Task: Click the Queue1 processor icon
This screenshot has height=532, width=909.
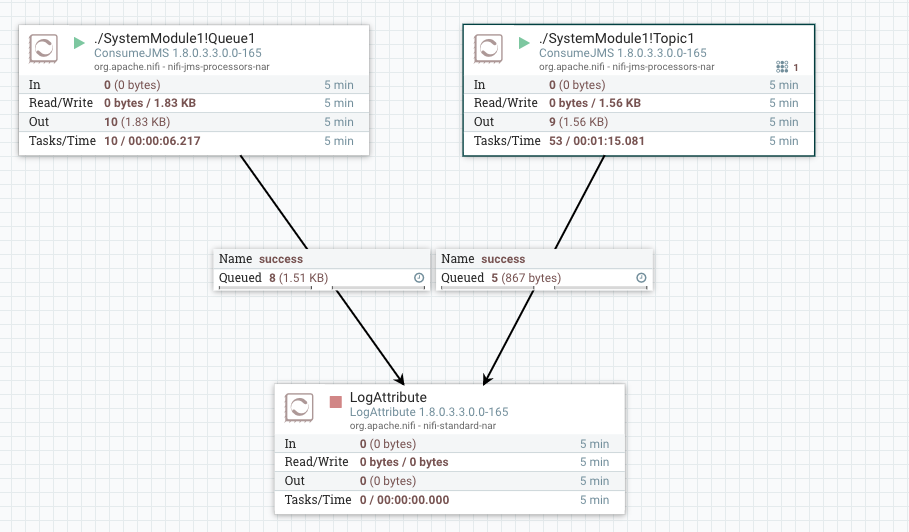Action: pyautogui.click(x=43, y=49)
